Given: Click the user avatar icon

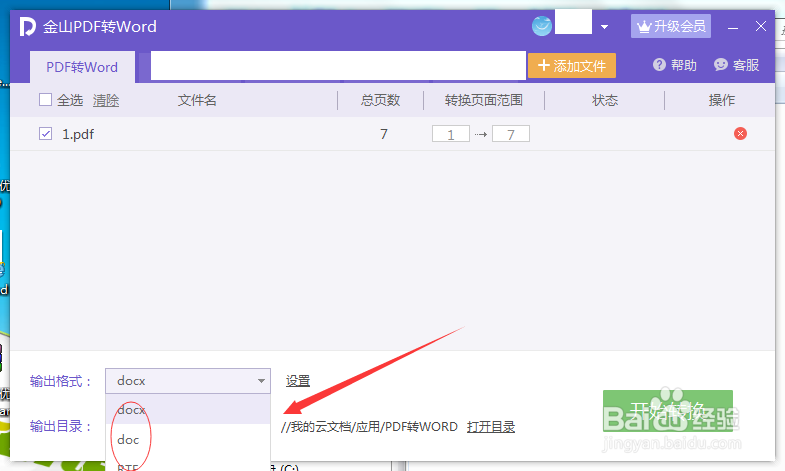Looking at the screenshot, I should coord(542,26).
